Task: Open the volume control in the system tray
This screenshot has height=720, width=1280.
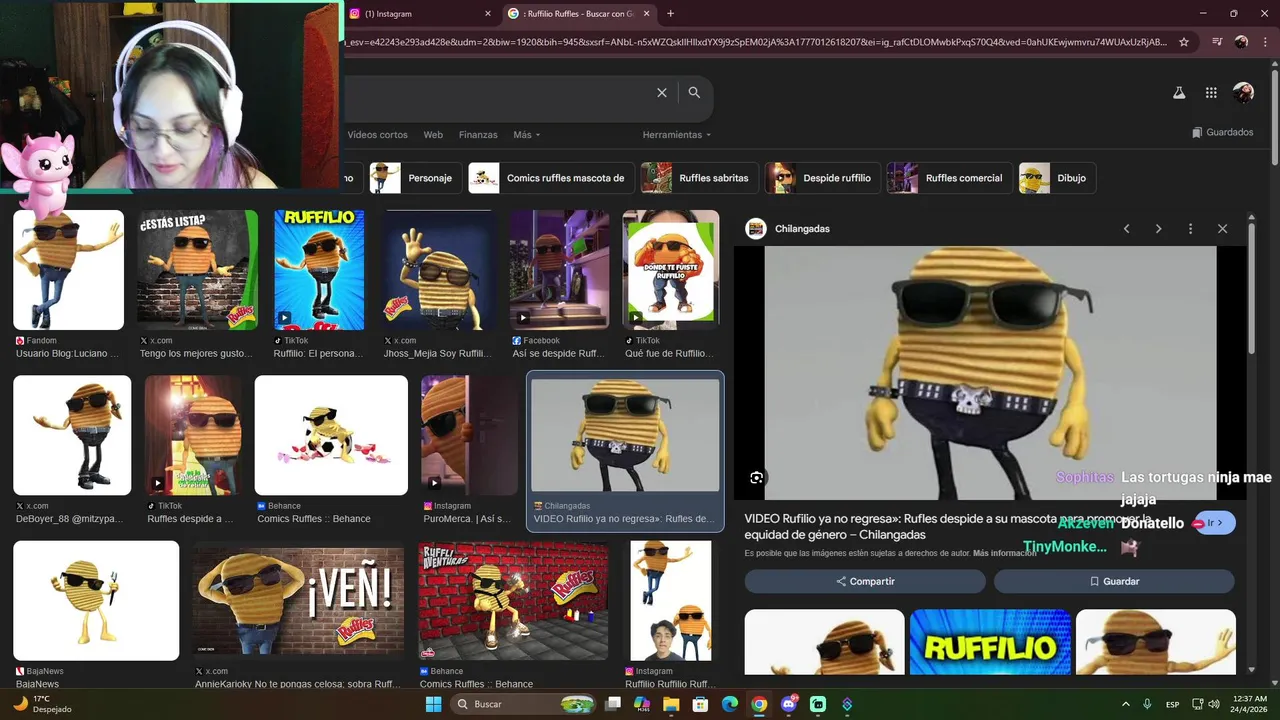Action: [1214, 704]
